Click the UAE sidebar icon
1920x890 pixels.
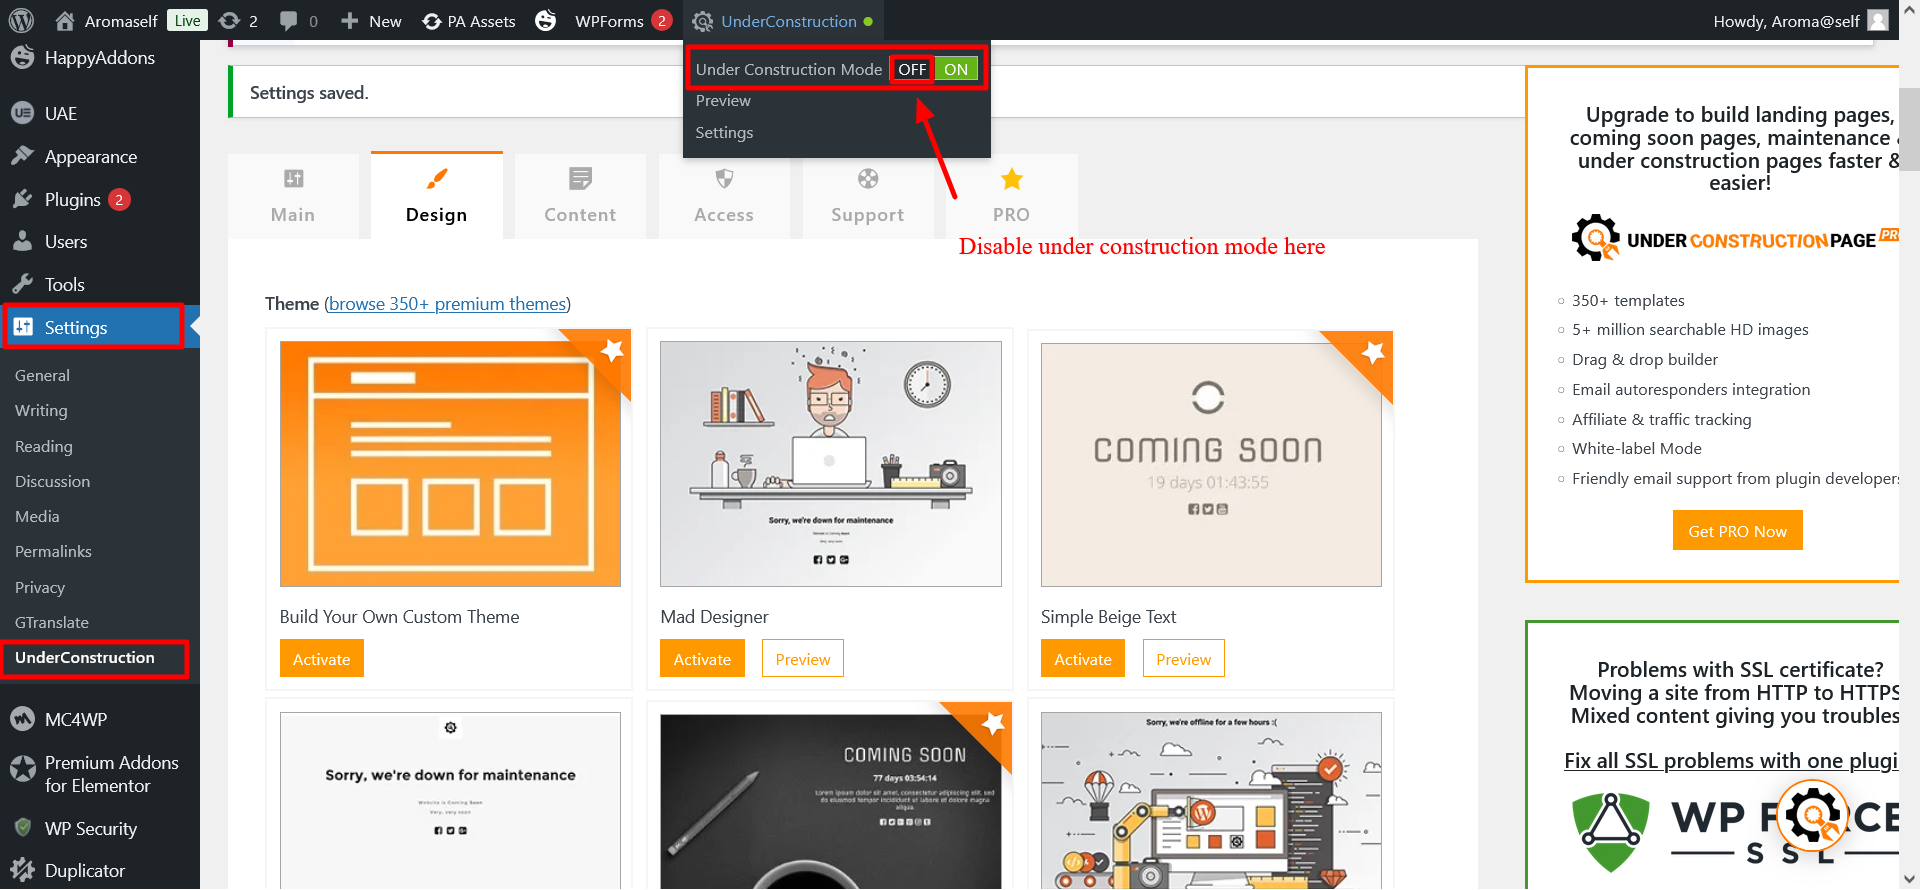pos(22,113)
